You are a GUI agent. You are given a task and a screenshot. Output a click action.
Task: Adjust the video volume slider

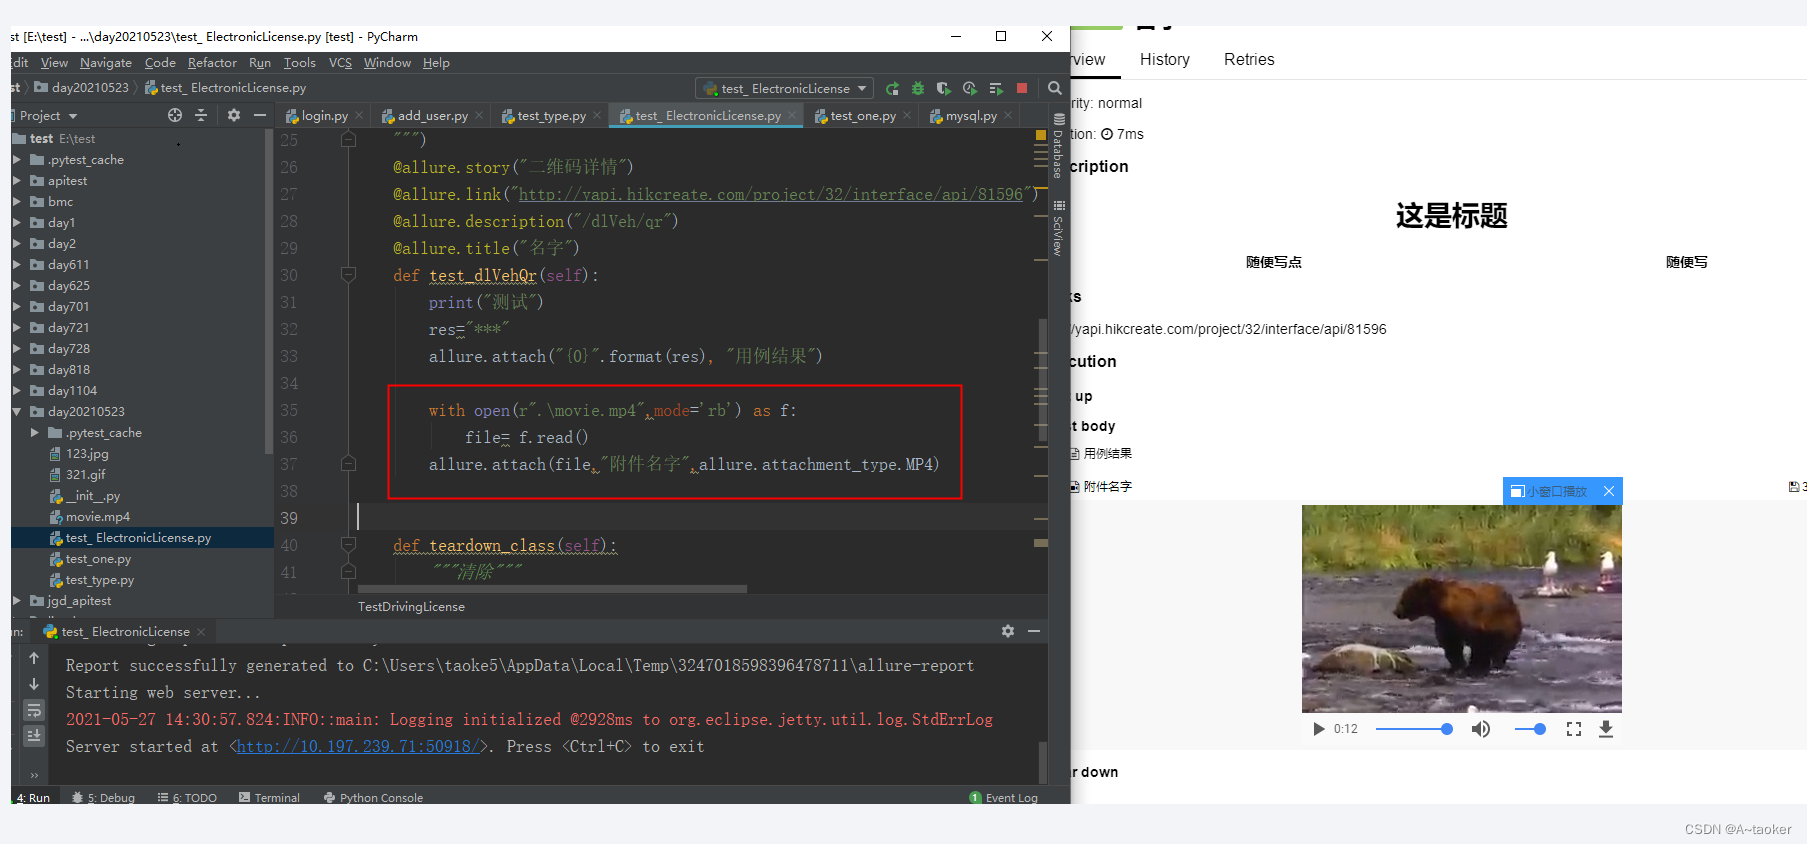click(1530, 729)
